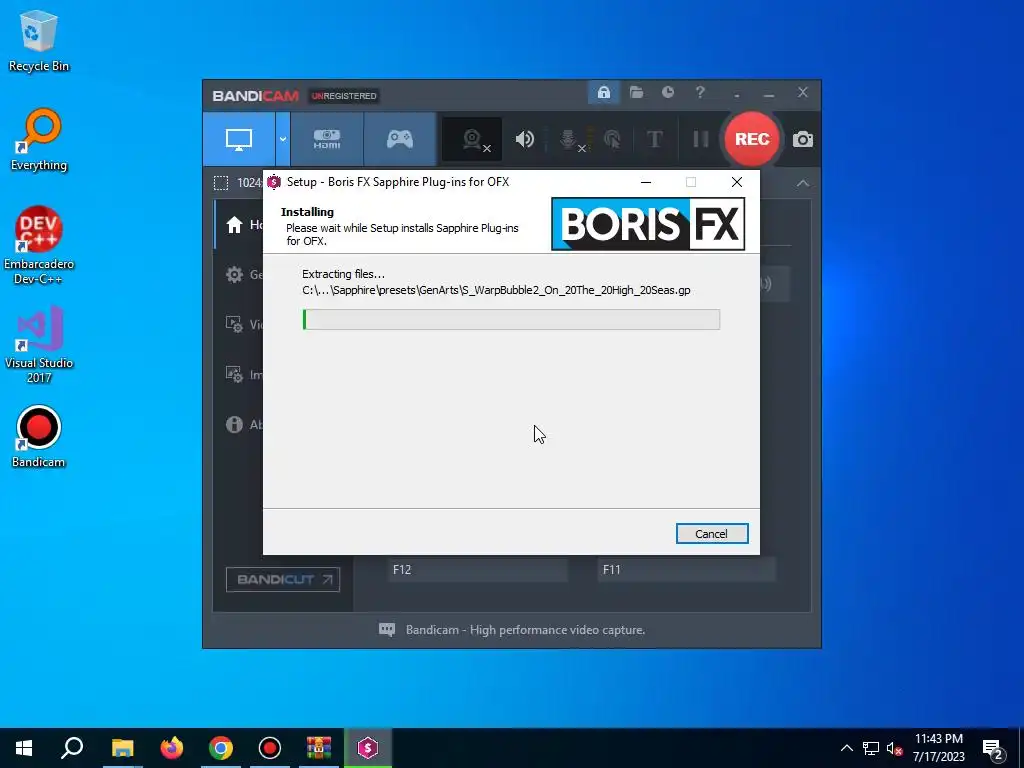Collapse Bandicam panel with chevron up
The height and width of the screenshot is (768, 1024).
pyautogui.click(x=803, y=184)
